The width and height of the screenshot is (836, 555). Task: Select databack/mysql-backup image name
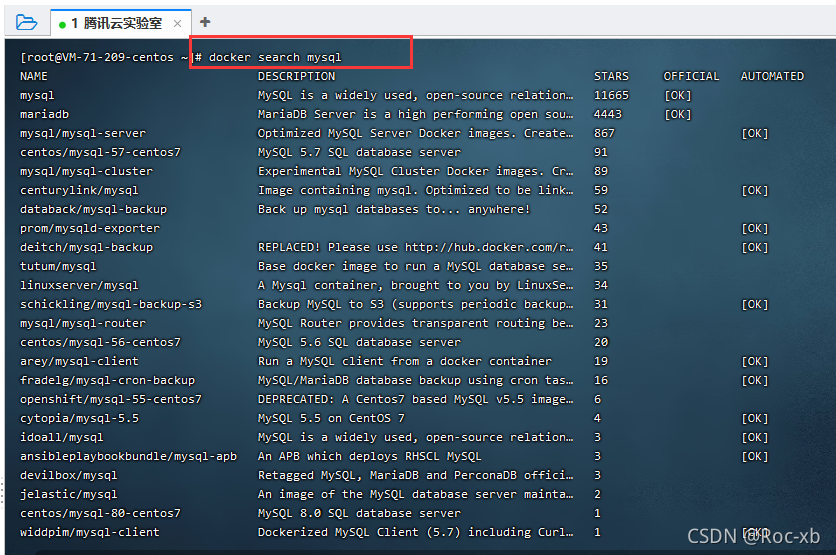(93, 210)
